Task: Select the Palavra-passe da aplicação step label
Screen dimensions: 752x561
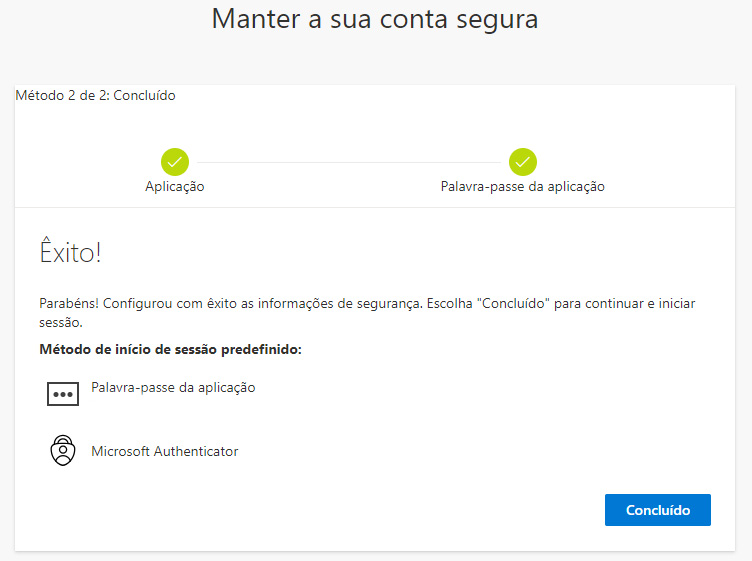Action: [523, 186]
